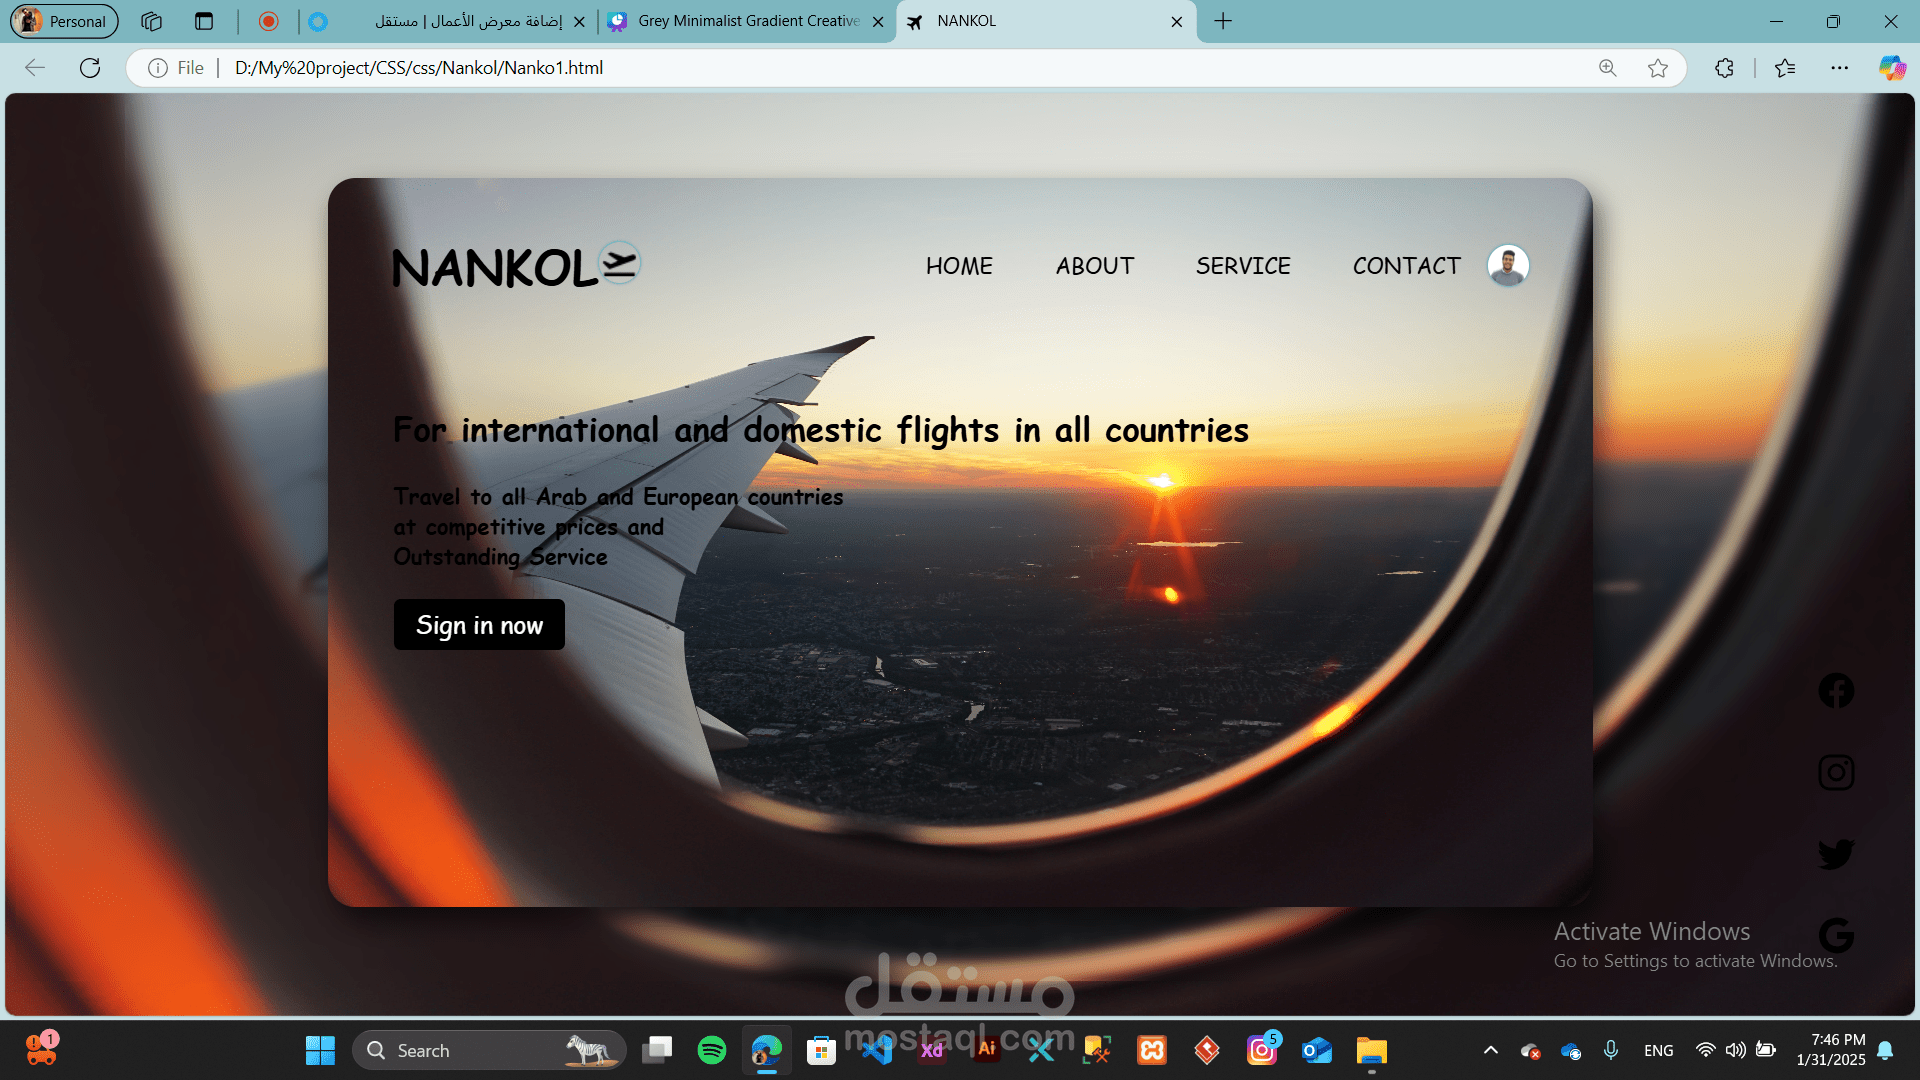1920x1080 pixels.
Task: Open Task View from the taskbar
Action: click(657, 1050)
